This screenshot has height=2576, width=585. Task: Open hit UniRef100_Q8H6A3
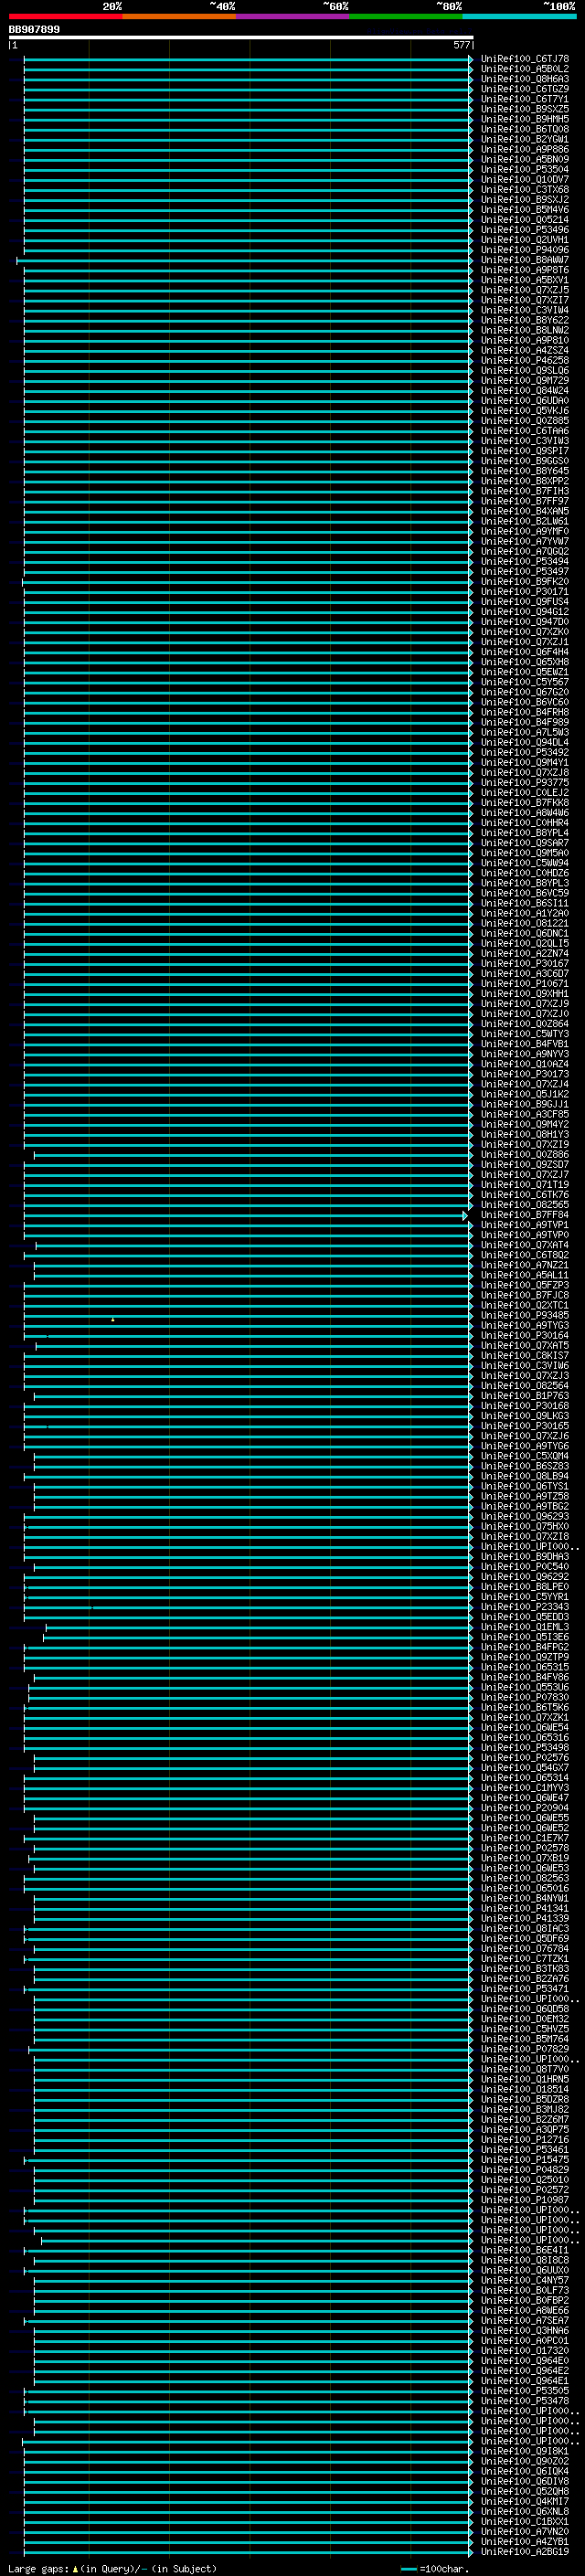pos(525,79)
